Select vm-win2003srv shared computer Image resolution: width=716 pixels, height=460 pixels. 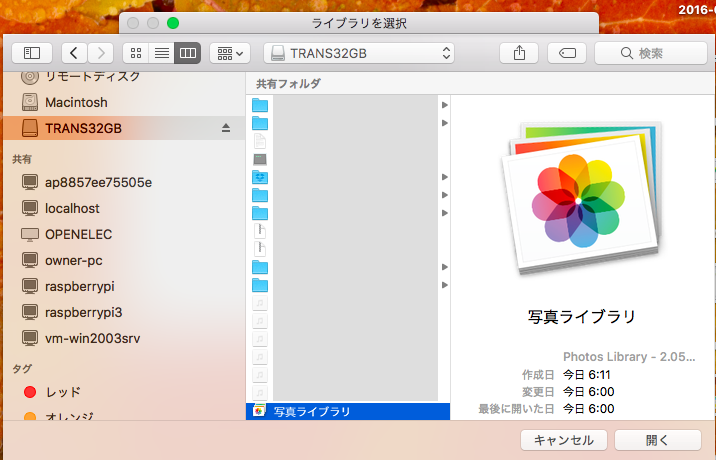click(x=124, y=338)
